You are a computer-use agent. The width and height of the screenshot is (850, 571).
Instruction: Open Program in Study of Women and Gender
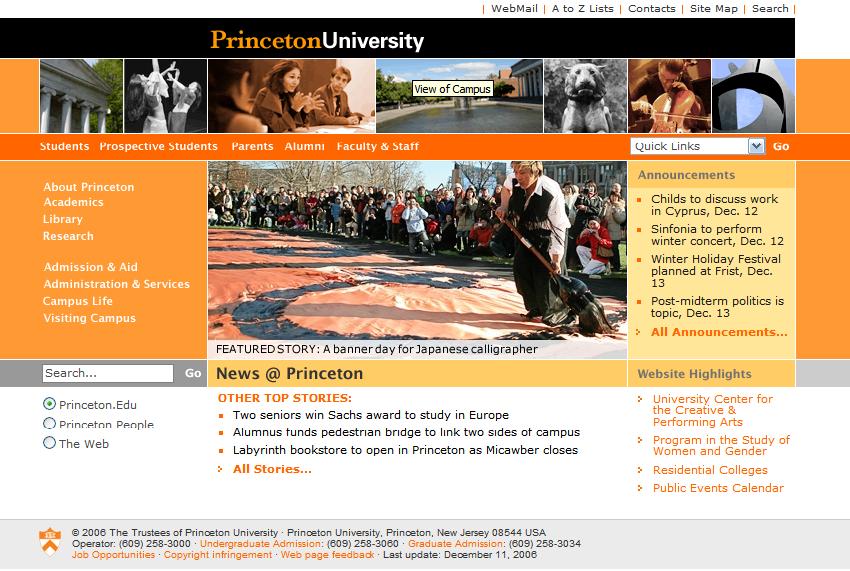coord(721,445)
